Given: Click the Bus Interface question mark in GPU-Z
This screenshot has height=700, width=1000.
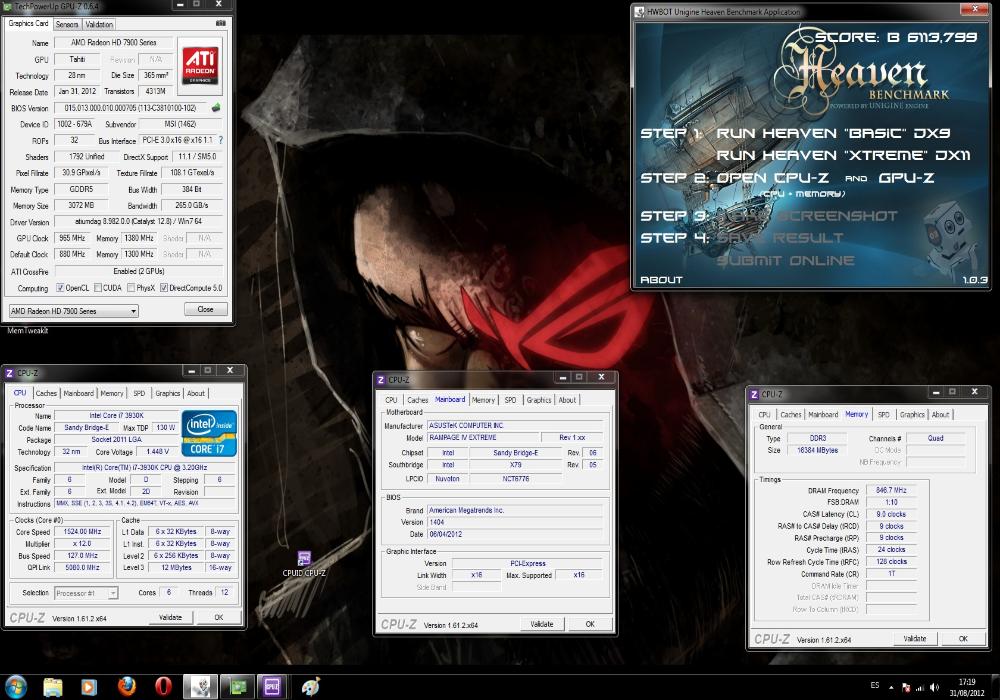Looking at the screenshot, I should click(x=221, y=140).
